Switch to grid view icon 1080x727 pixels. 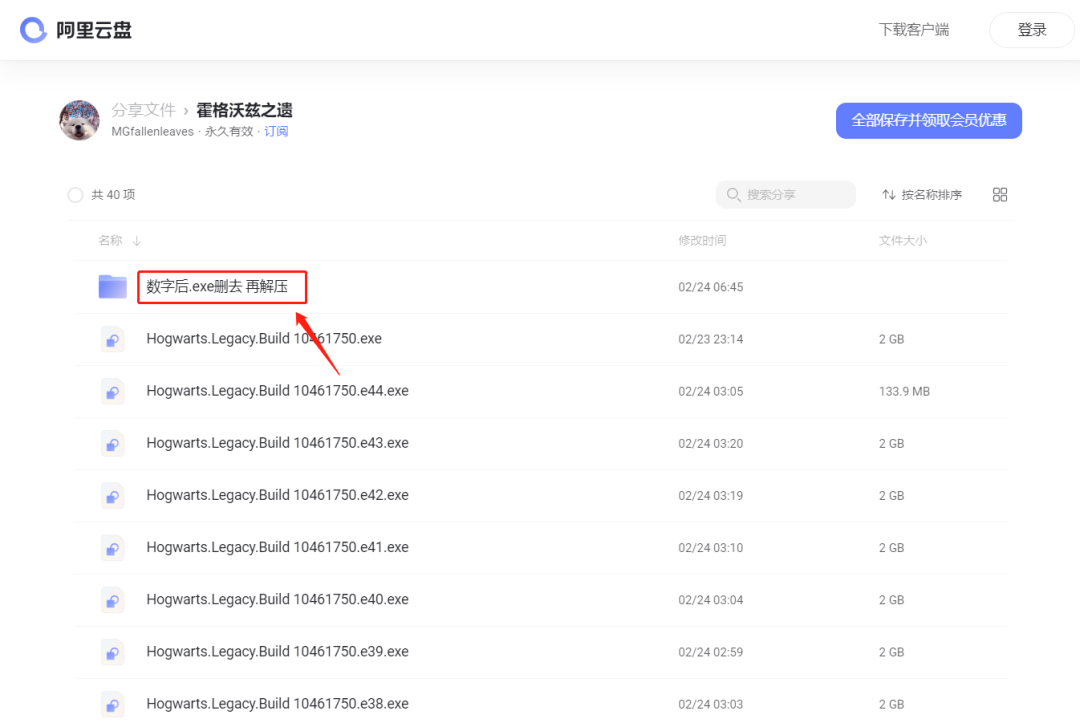click(x=999, y=195)
